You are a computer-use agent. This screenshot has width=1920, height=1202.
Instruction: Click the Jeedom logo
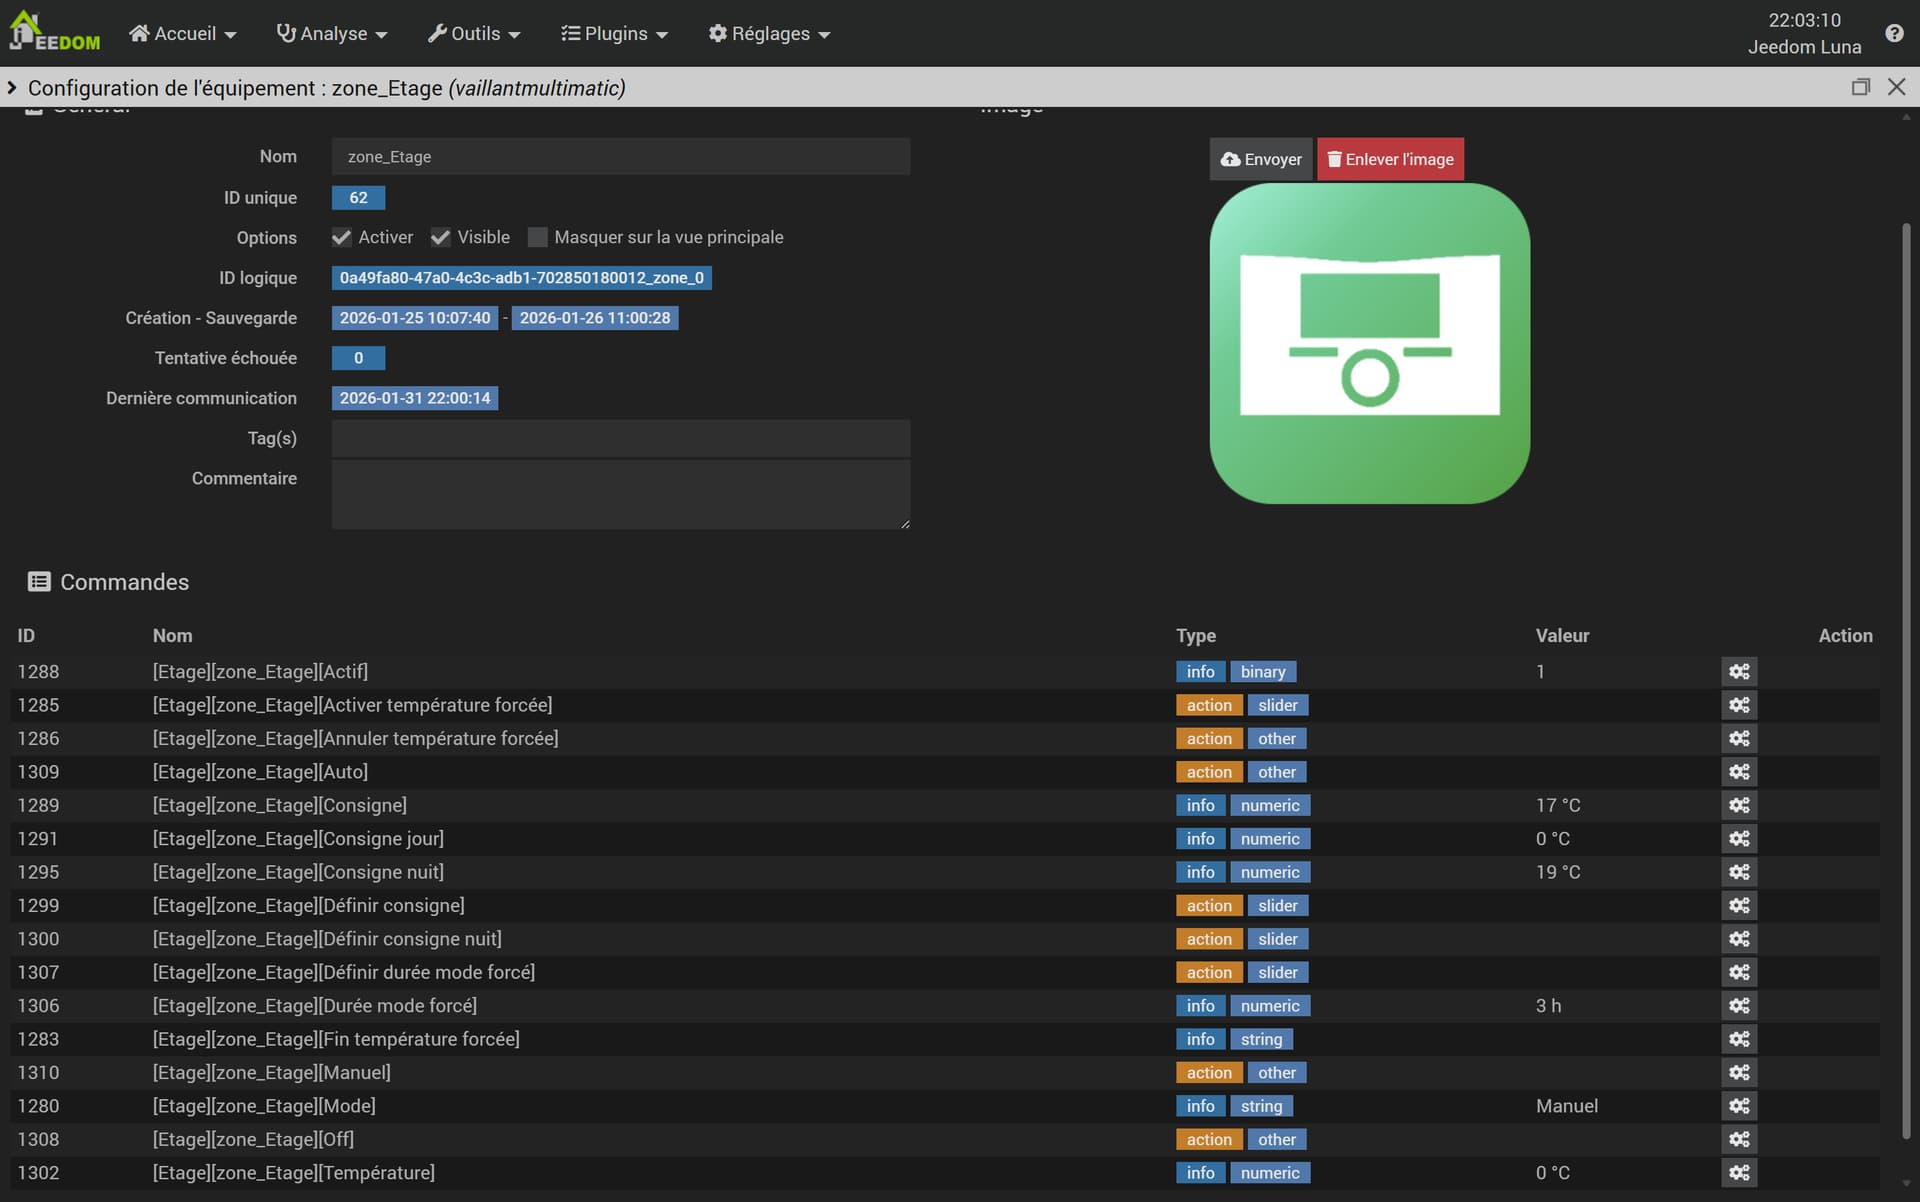click(x=55, y=32)
